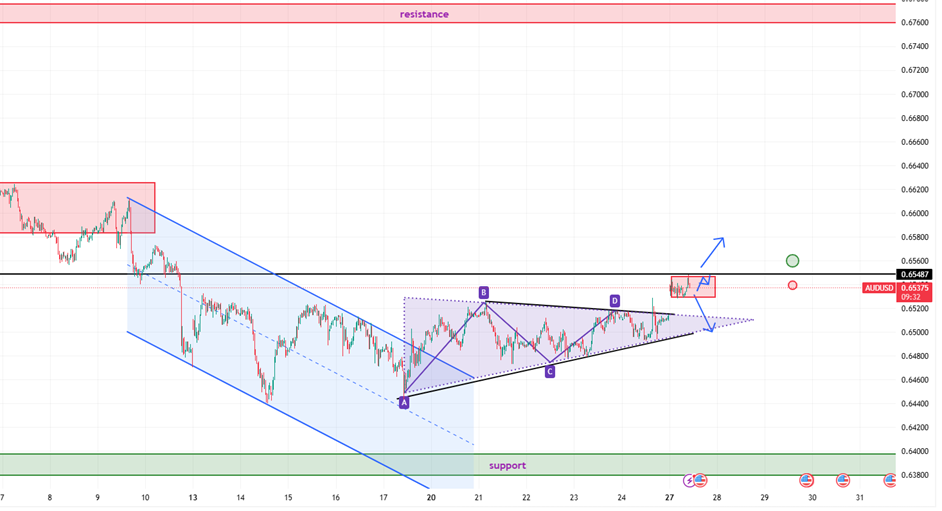Select the small red circle marker
Viewport: 942px width, 511px height.
[792, 286]
